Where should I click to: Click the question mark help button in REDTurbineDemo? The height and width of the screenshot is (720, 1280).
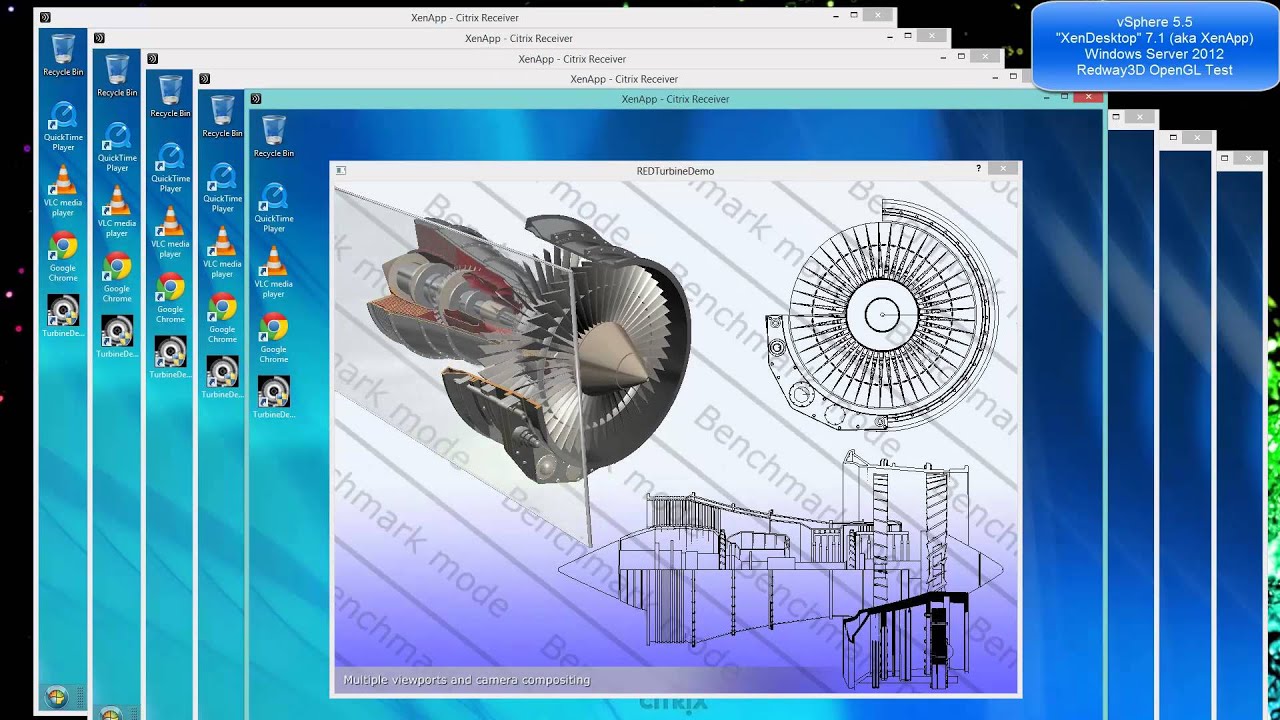(978, 168)
